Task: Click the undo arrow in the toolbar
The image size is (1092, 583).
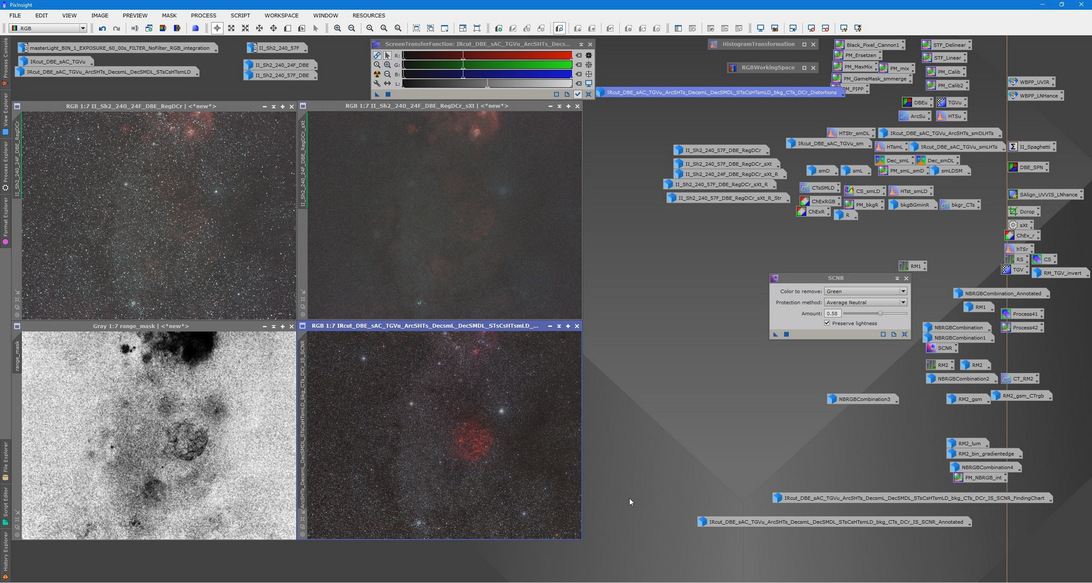Action: click(x=102, y=28)
